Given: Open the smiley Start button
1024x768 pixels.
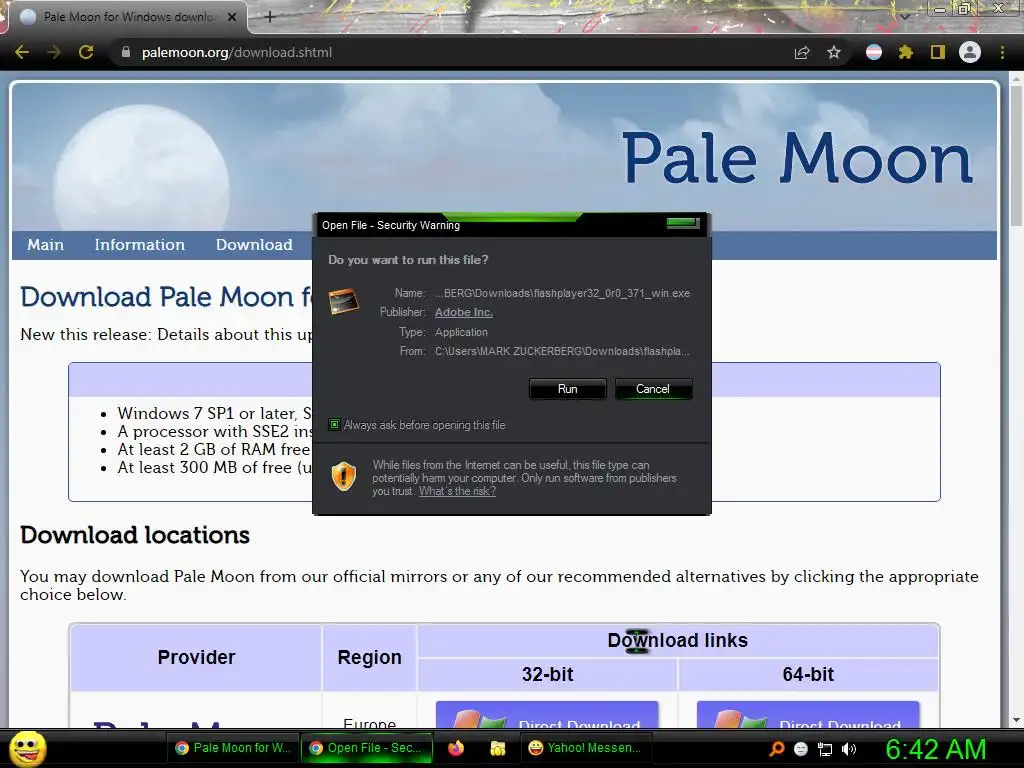Looking at the screenshot, I should click(27, 748).
